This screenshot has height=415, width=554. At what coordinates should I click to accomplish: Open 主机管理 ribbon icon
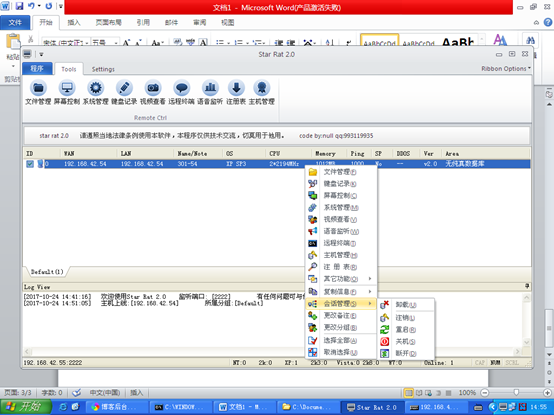(x=262, y=93)
